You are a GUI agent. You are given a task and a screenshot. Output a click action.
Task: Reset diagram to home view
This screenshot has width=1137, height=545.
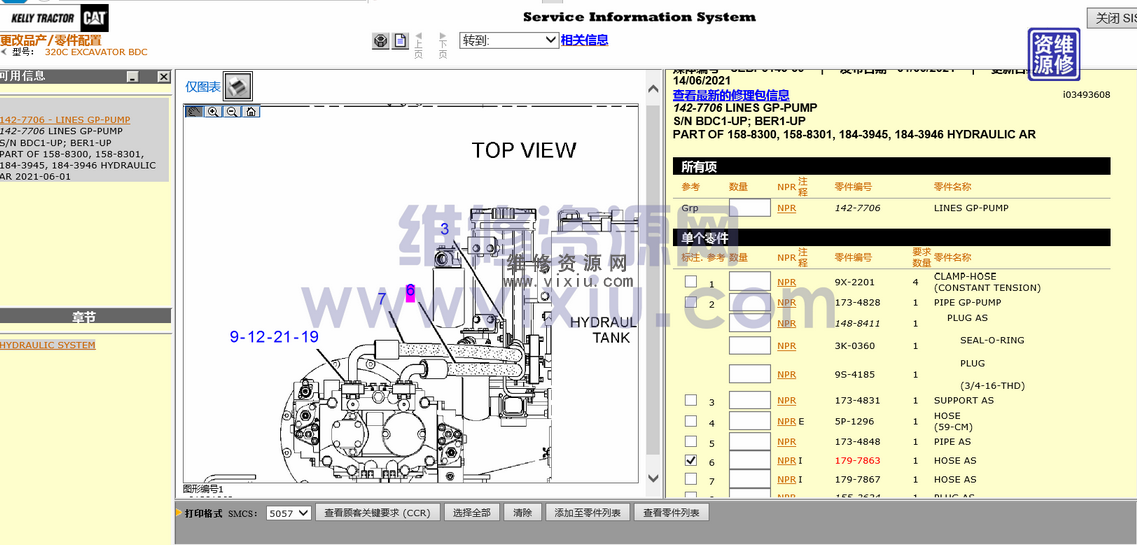tap(251, 111)
